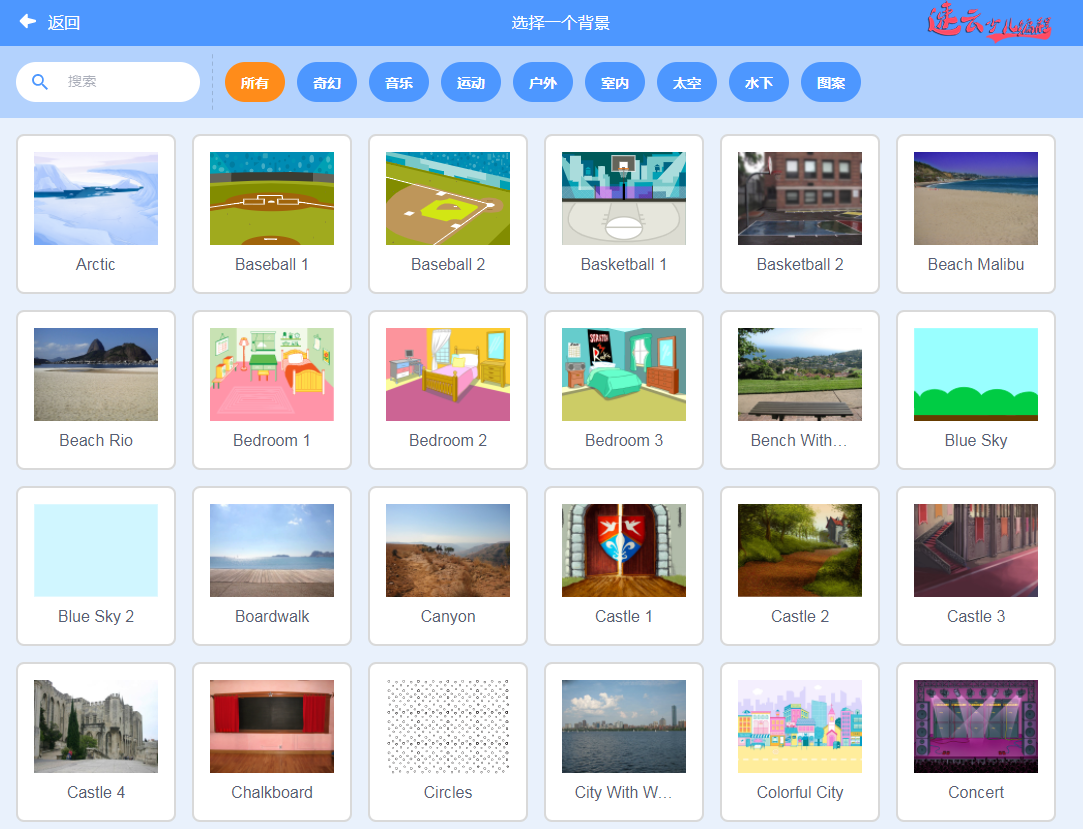The image size is (1083, 829).
Task: Pick the Basketball 1 court backdrop
Action: pos(624,213)
